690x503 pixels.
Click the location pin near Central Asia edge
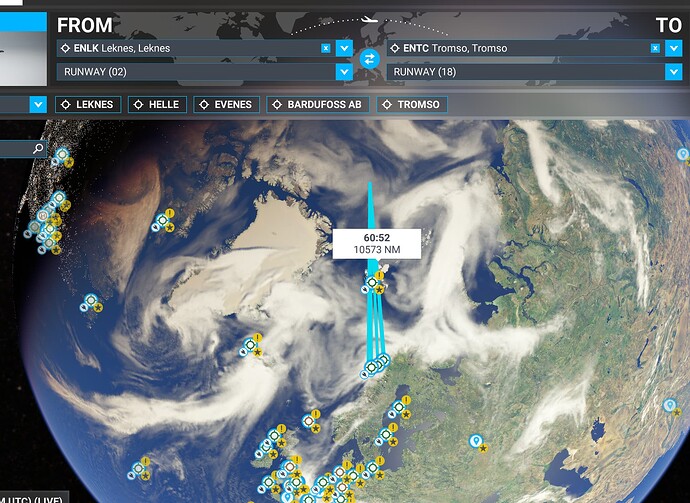(670, 405)
